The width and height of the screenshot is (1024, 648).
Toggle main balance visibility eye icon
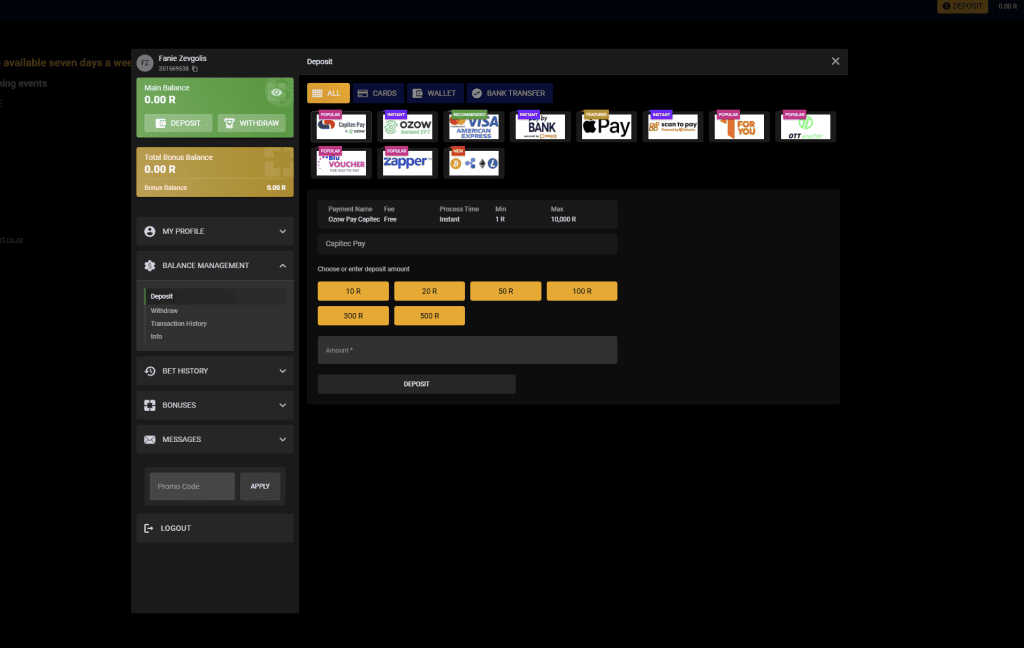pos(277,93)
